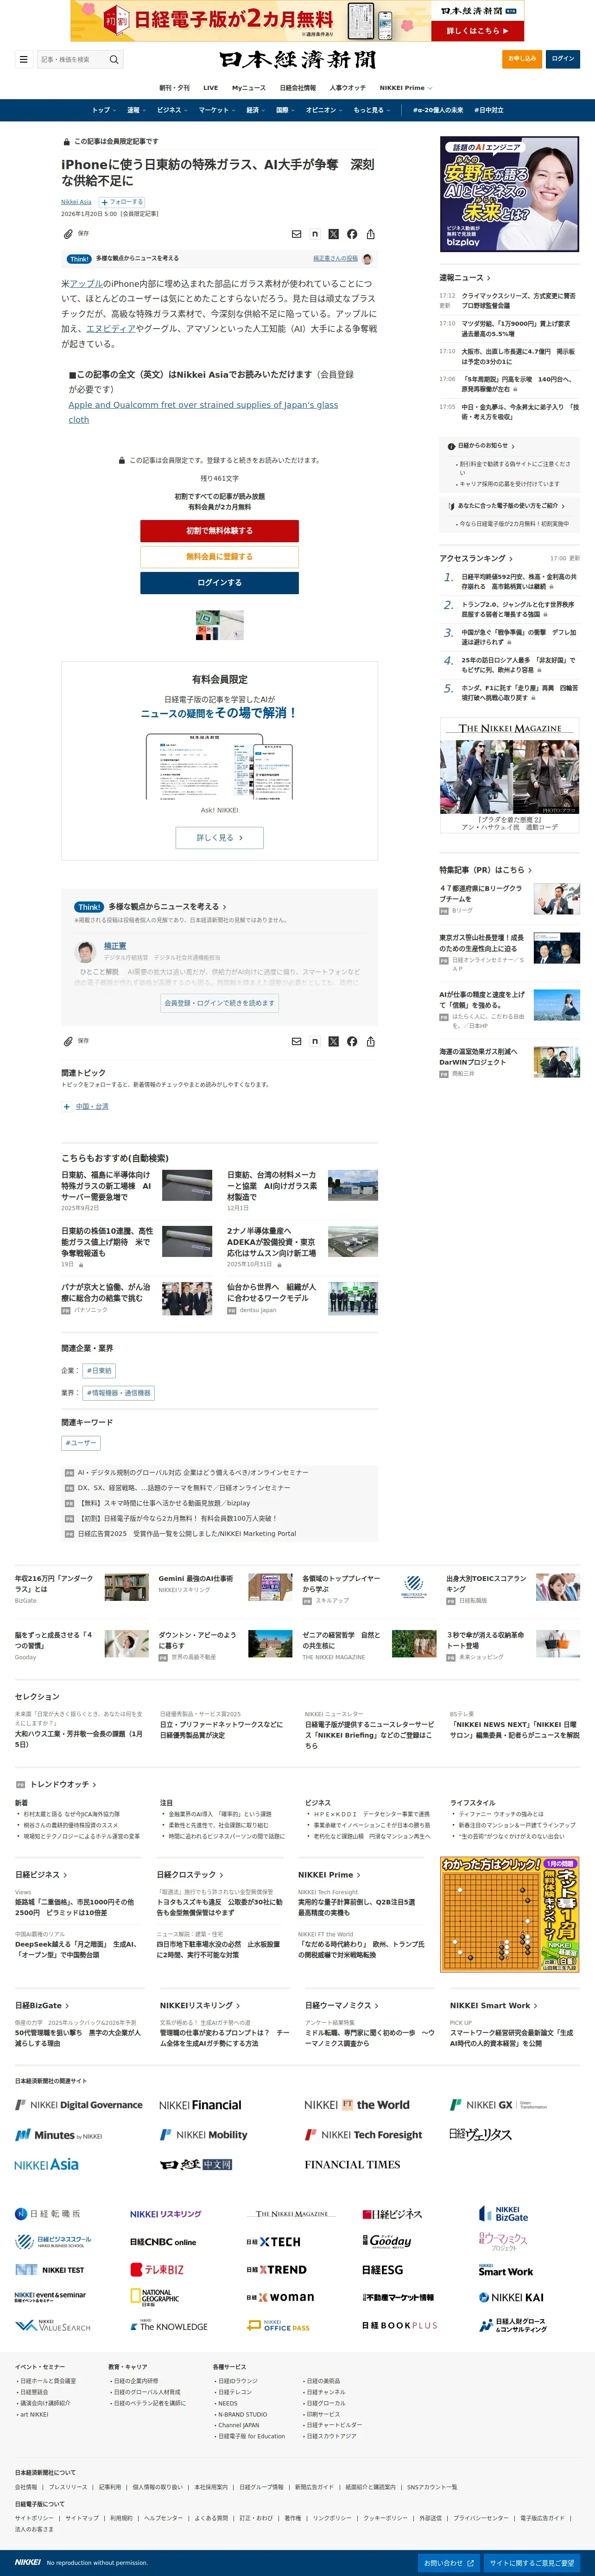Image resolution: width=595 pixels, height=2576 pixels.
Task: Expand the 経済 navigation dropdown
Action: [256, 110]
